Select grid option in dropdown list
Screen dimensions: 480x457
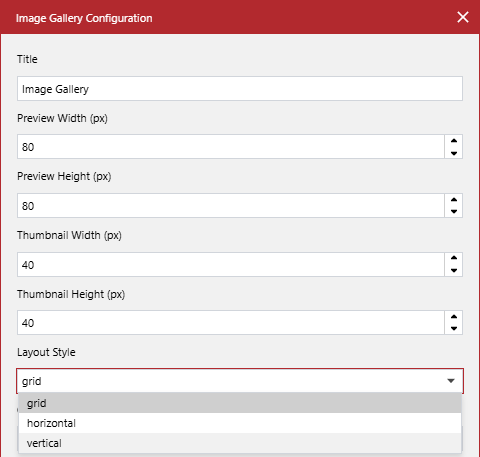(240, 403)
